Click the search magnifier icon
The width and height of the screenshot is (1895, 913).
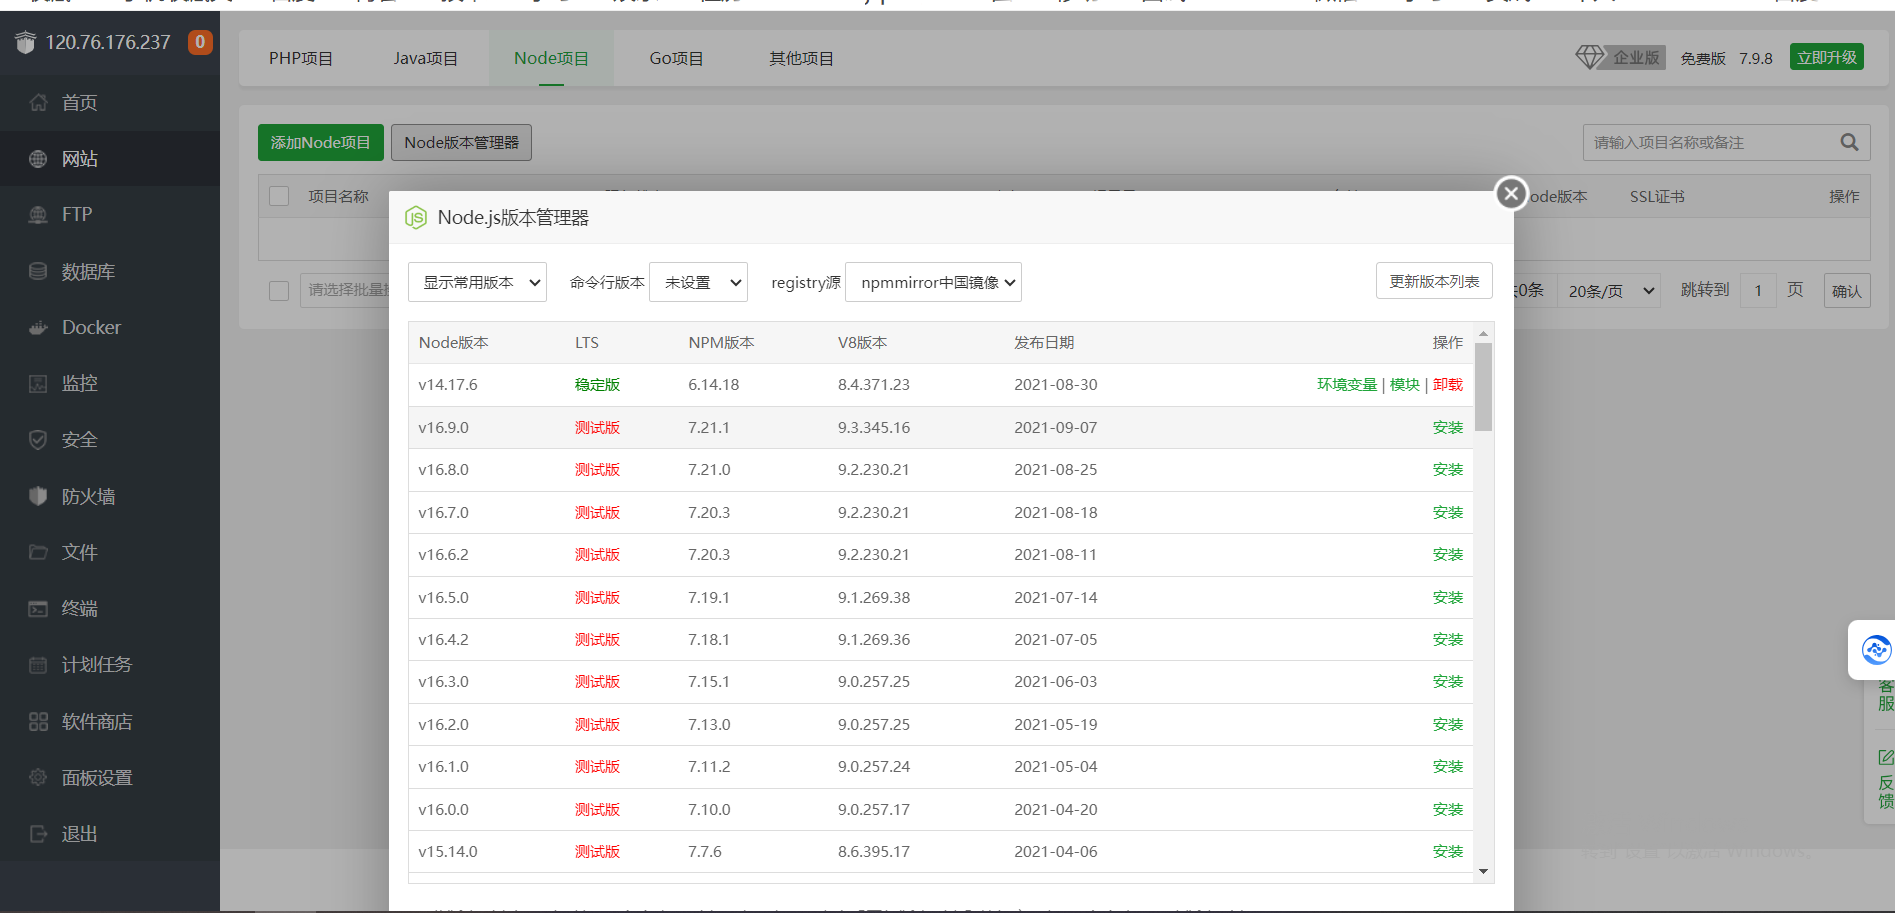1849,142
